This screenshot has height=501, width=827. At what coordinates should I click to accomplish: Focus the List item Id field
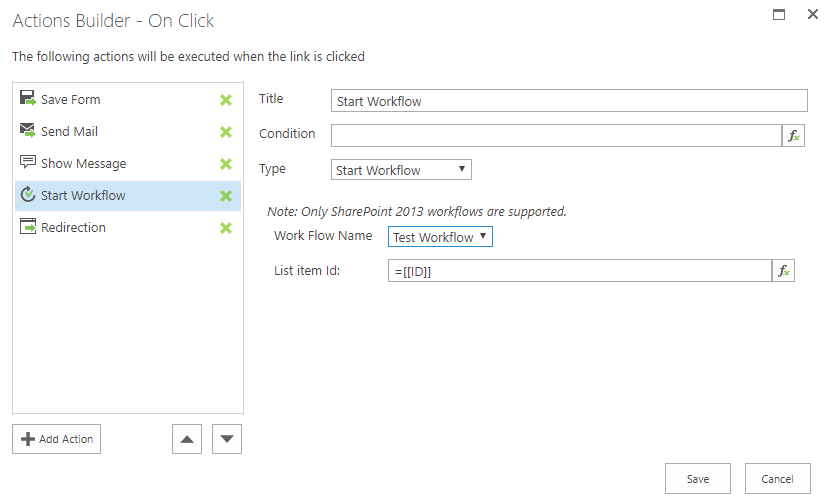[579, 271]
